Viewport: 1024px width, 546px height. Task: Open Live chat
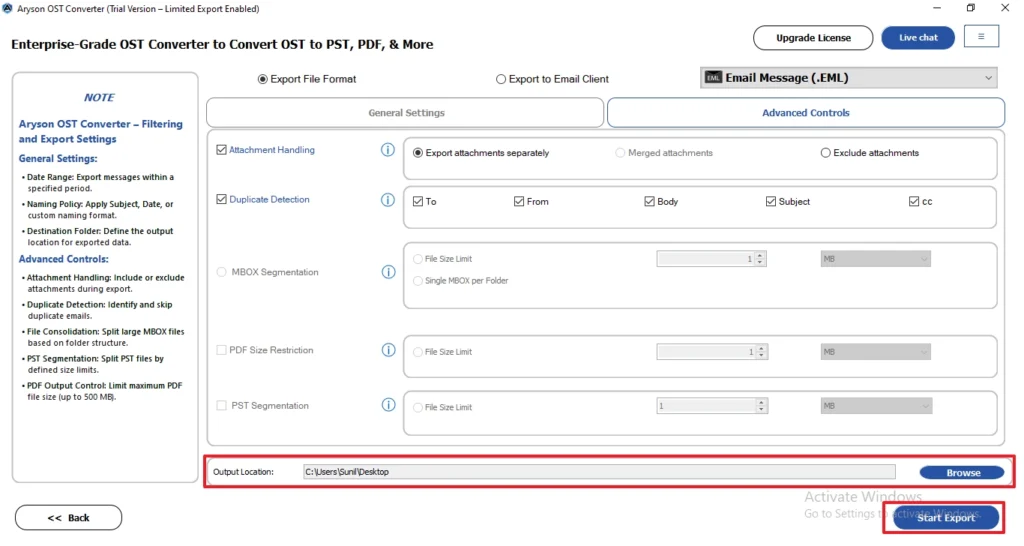(x=918, y=38)
